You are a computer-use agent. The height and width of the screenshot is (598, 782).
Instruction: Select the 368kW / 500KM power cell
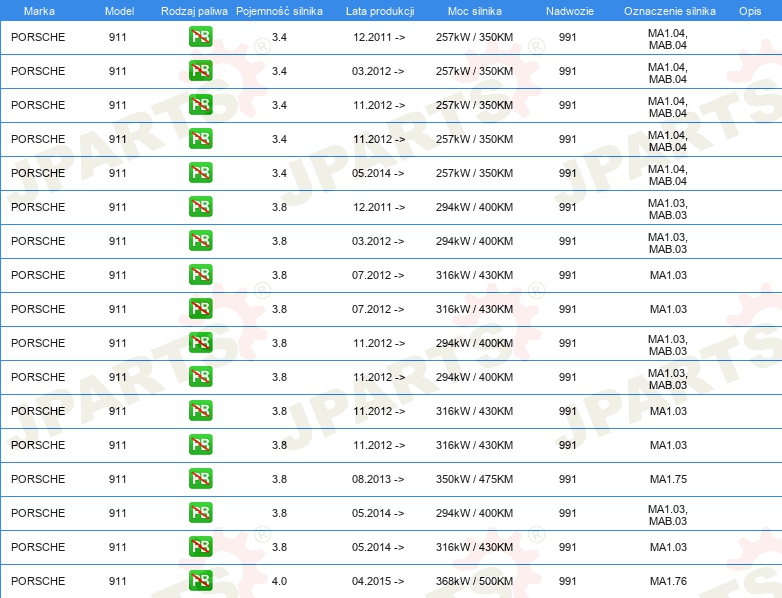pos(474,581)
